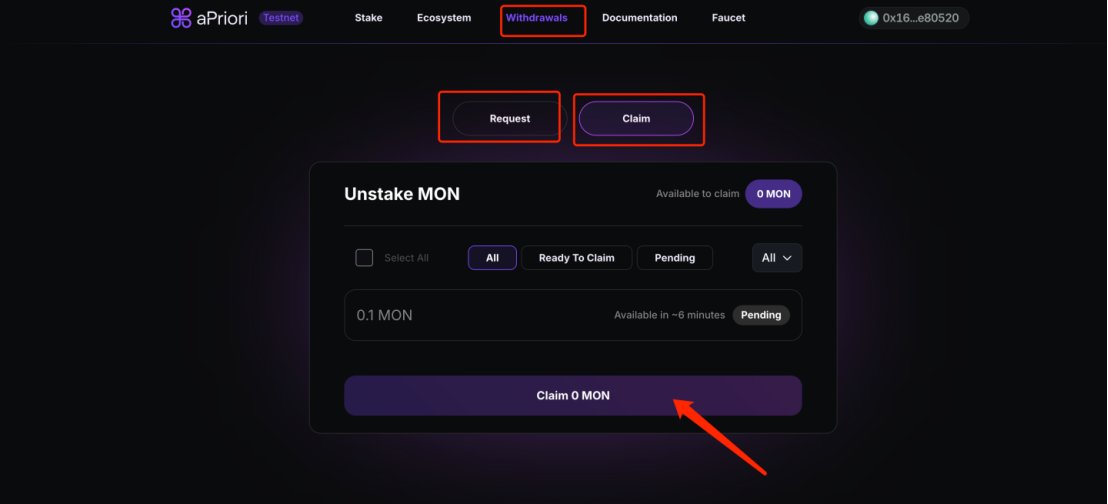
Task: Click the chevron arrow in All dropdown
Action: pyautogui.click(x=787, y=258)
